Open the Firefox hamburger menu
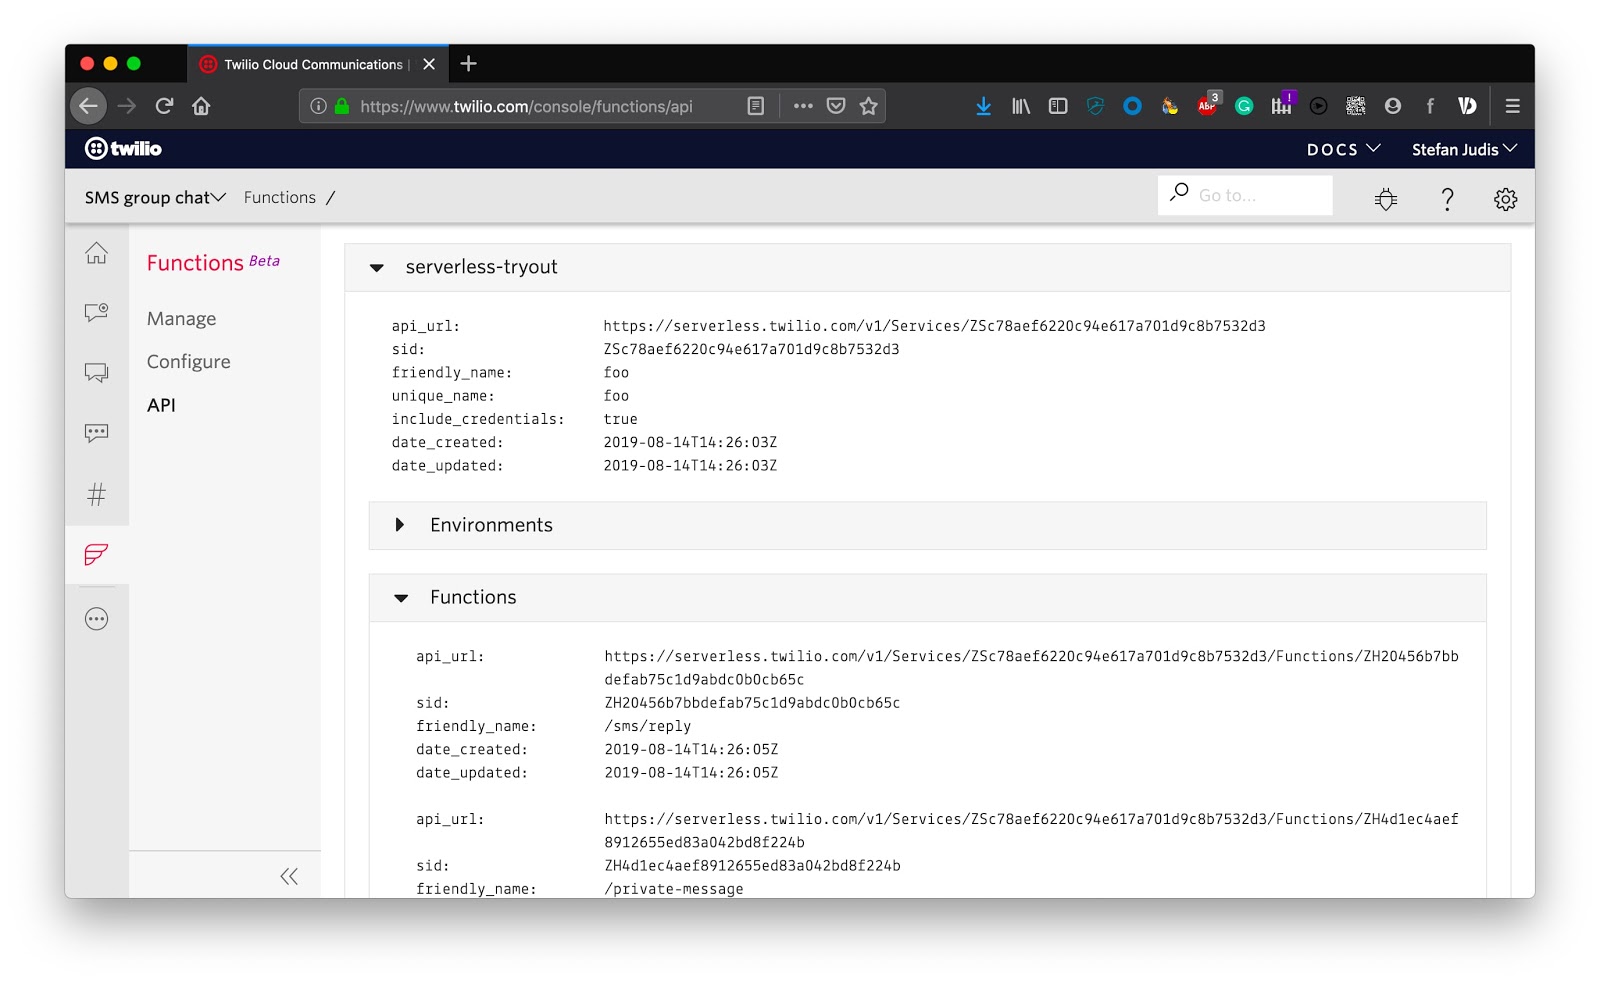The width and height of the screenshot is (1600, 984). tap(1513, 106)
